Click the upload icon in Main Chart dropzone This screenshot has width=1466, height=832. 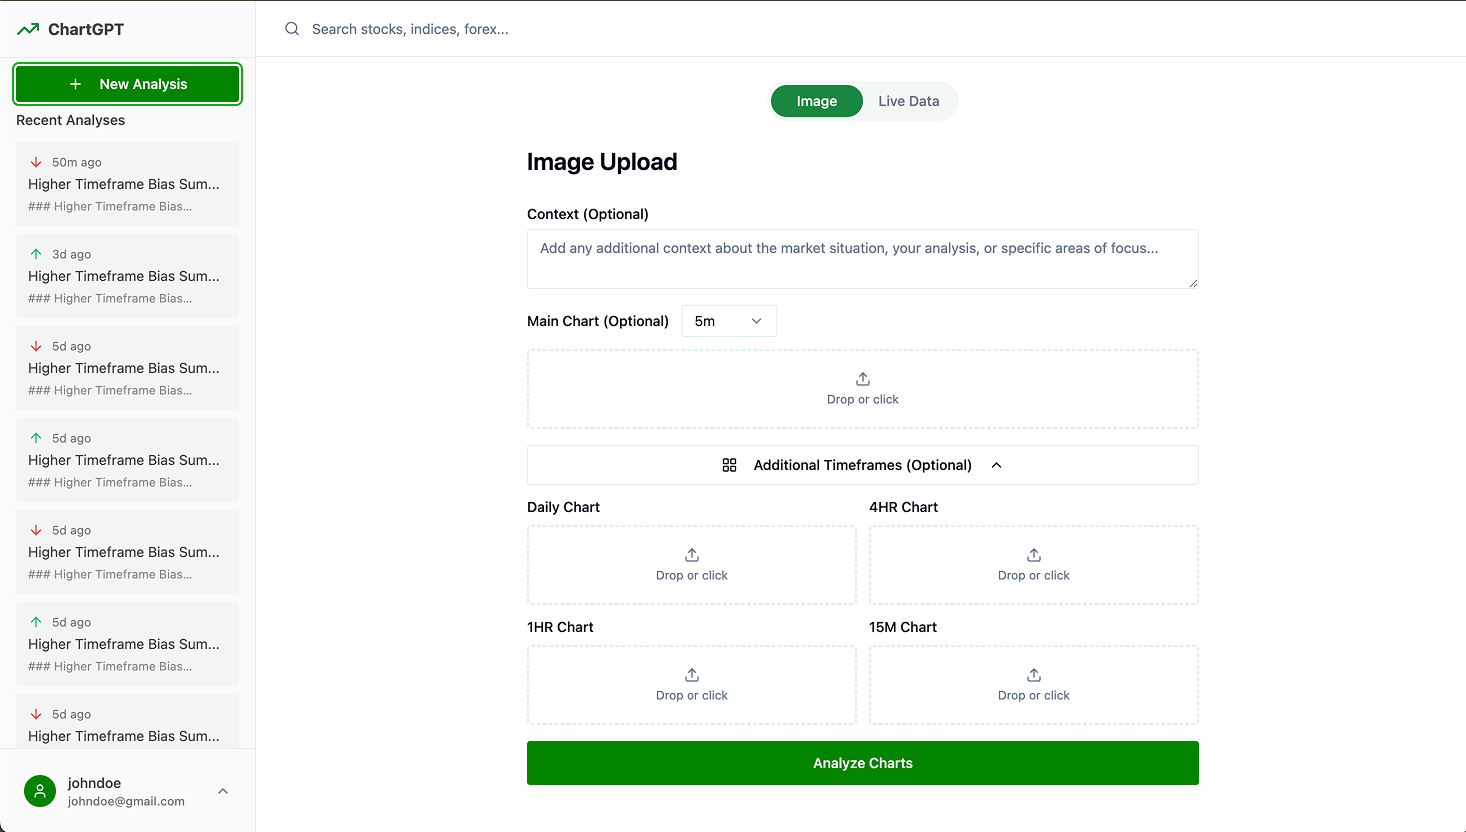coord(863,379)
